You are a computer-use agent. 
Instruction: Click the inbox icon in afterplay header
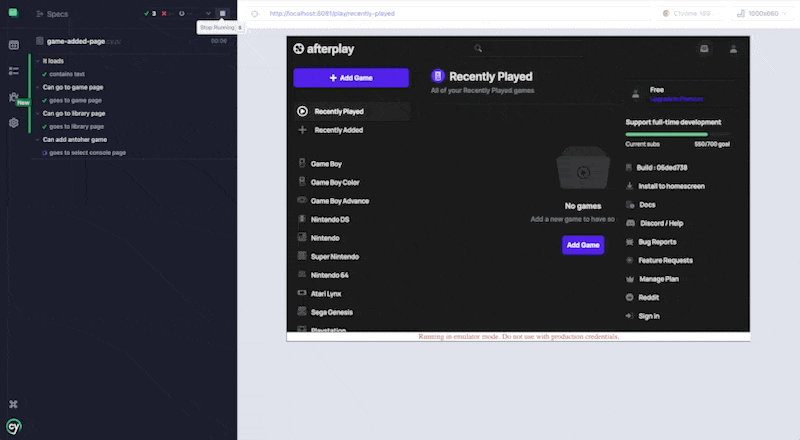704,48
